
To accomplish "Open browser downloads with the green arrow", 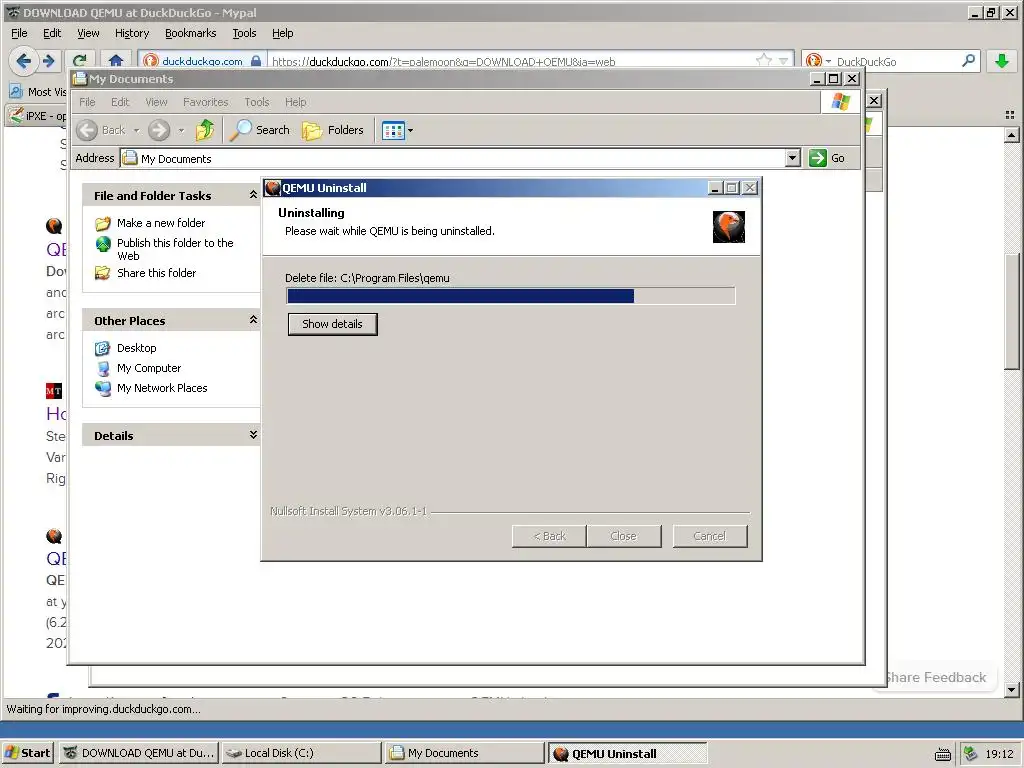I will tap(1001, 61).
